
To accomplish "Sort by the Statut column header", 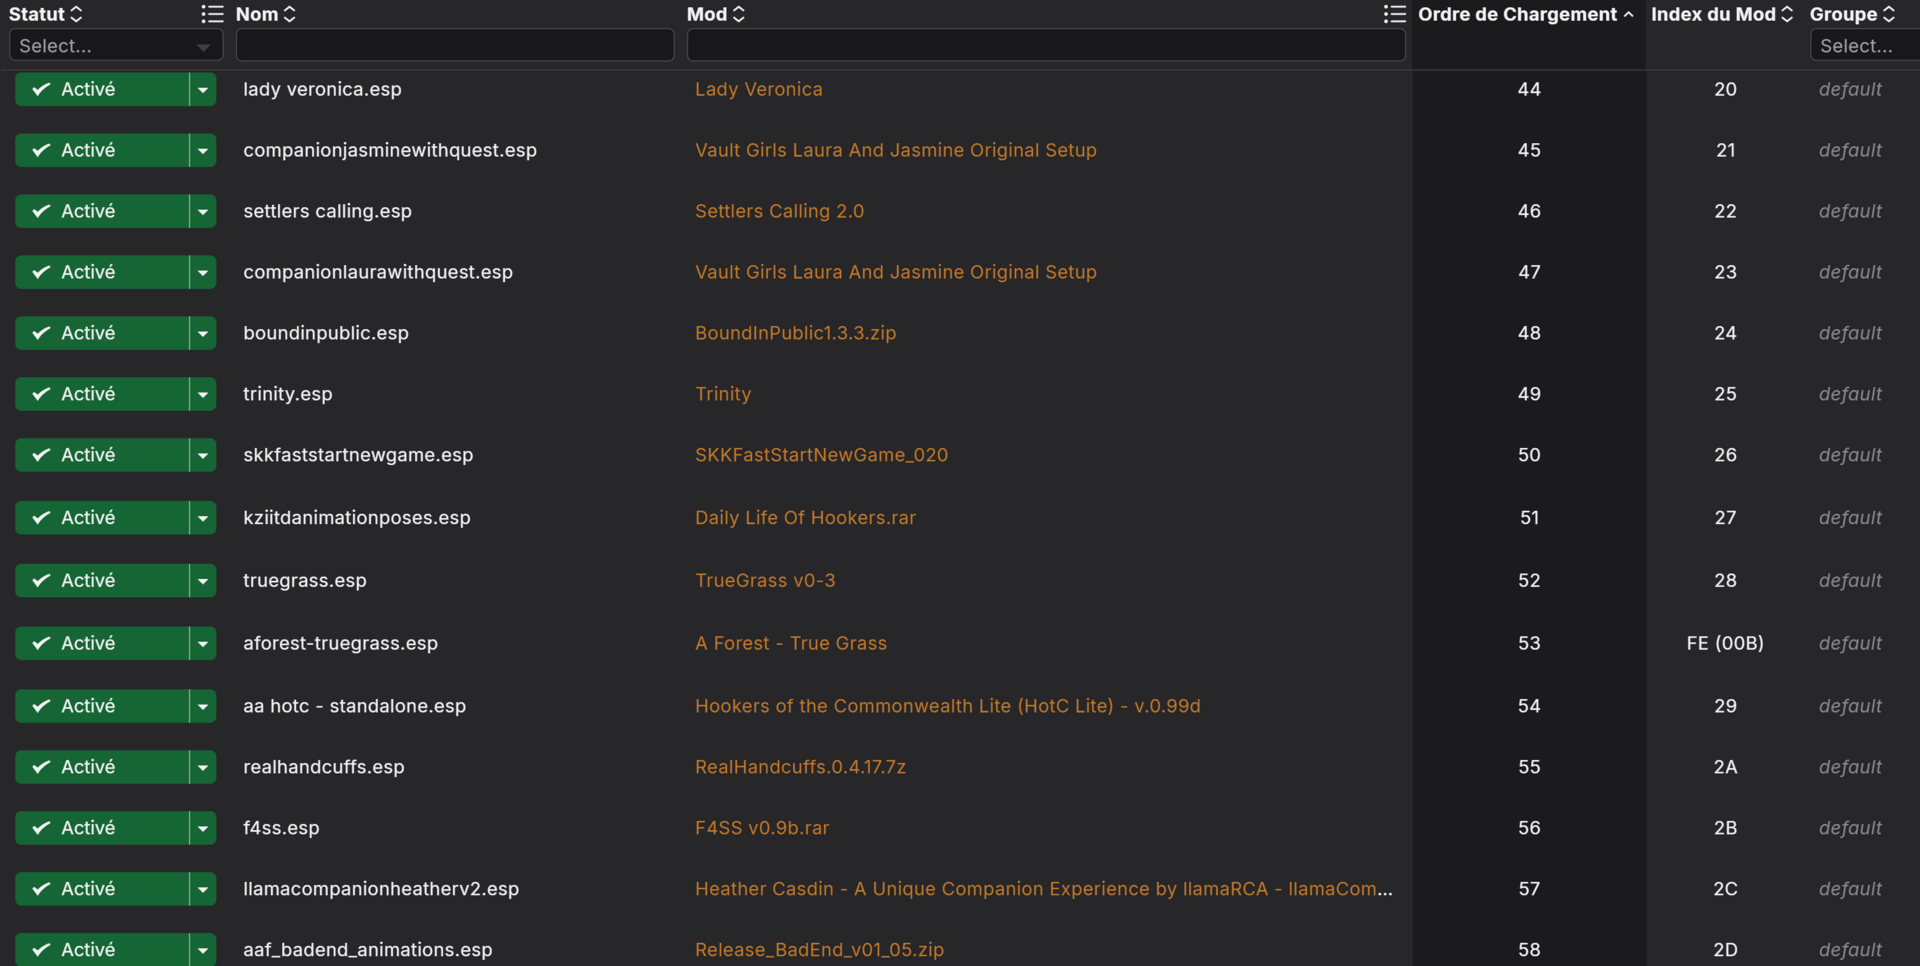I will pyautogui.click(x=45, y=14).
